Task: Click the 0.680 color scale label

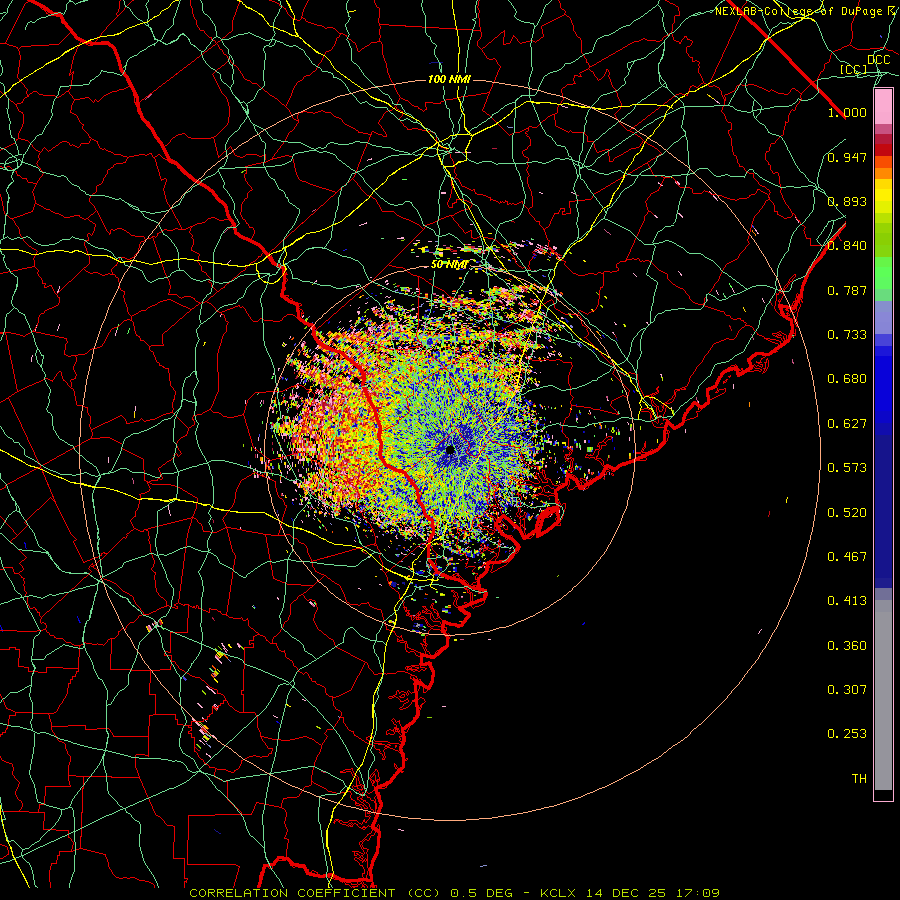Action: point(847,379)
